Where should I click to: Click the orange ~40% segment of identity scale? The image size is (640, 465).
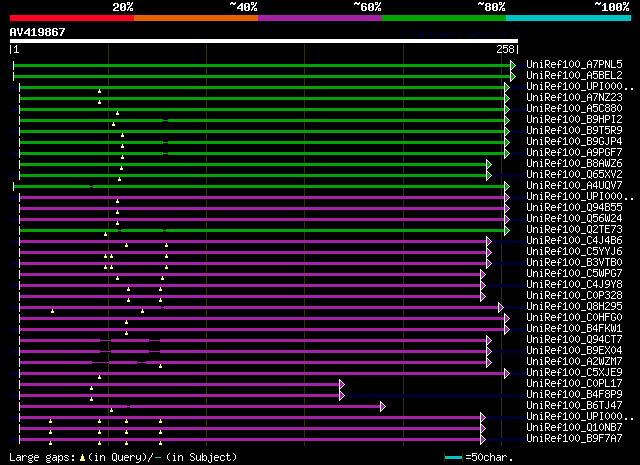196,18
